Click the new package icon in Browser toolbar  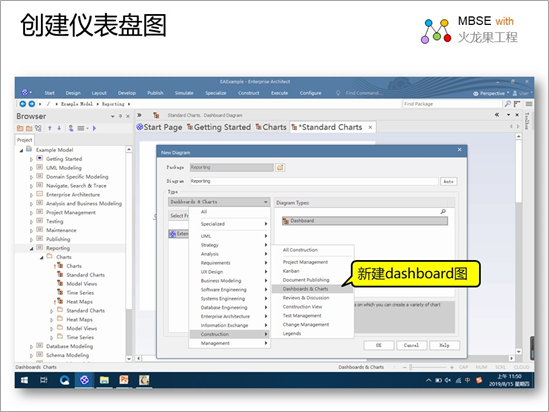[20, 128]
